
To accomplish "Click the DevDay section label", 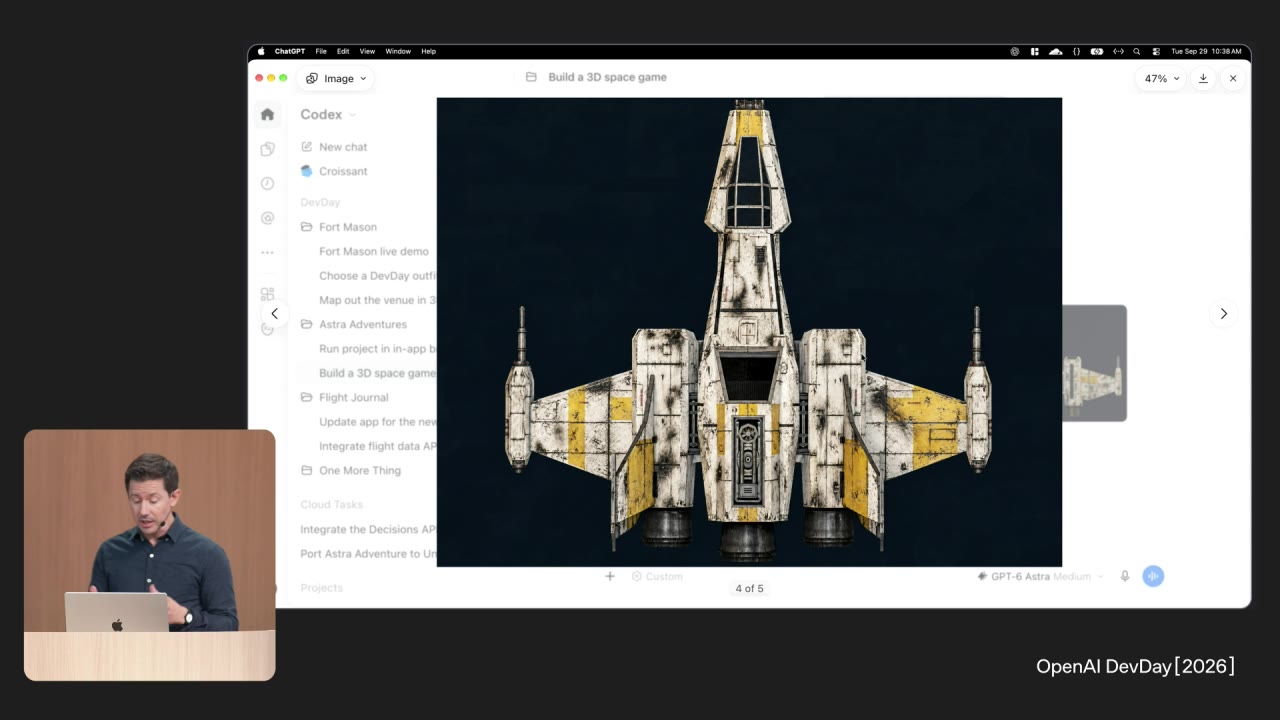I will (x=320, y=202).
